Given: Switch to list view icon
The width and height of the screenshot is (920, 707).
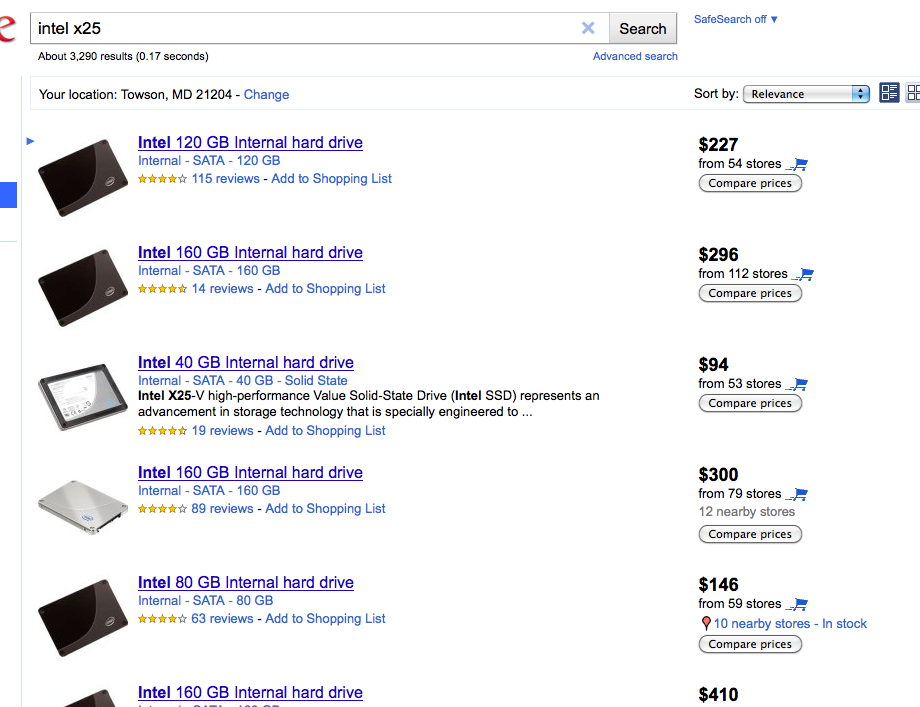Looking at the screenshot, I should point(889,93).
